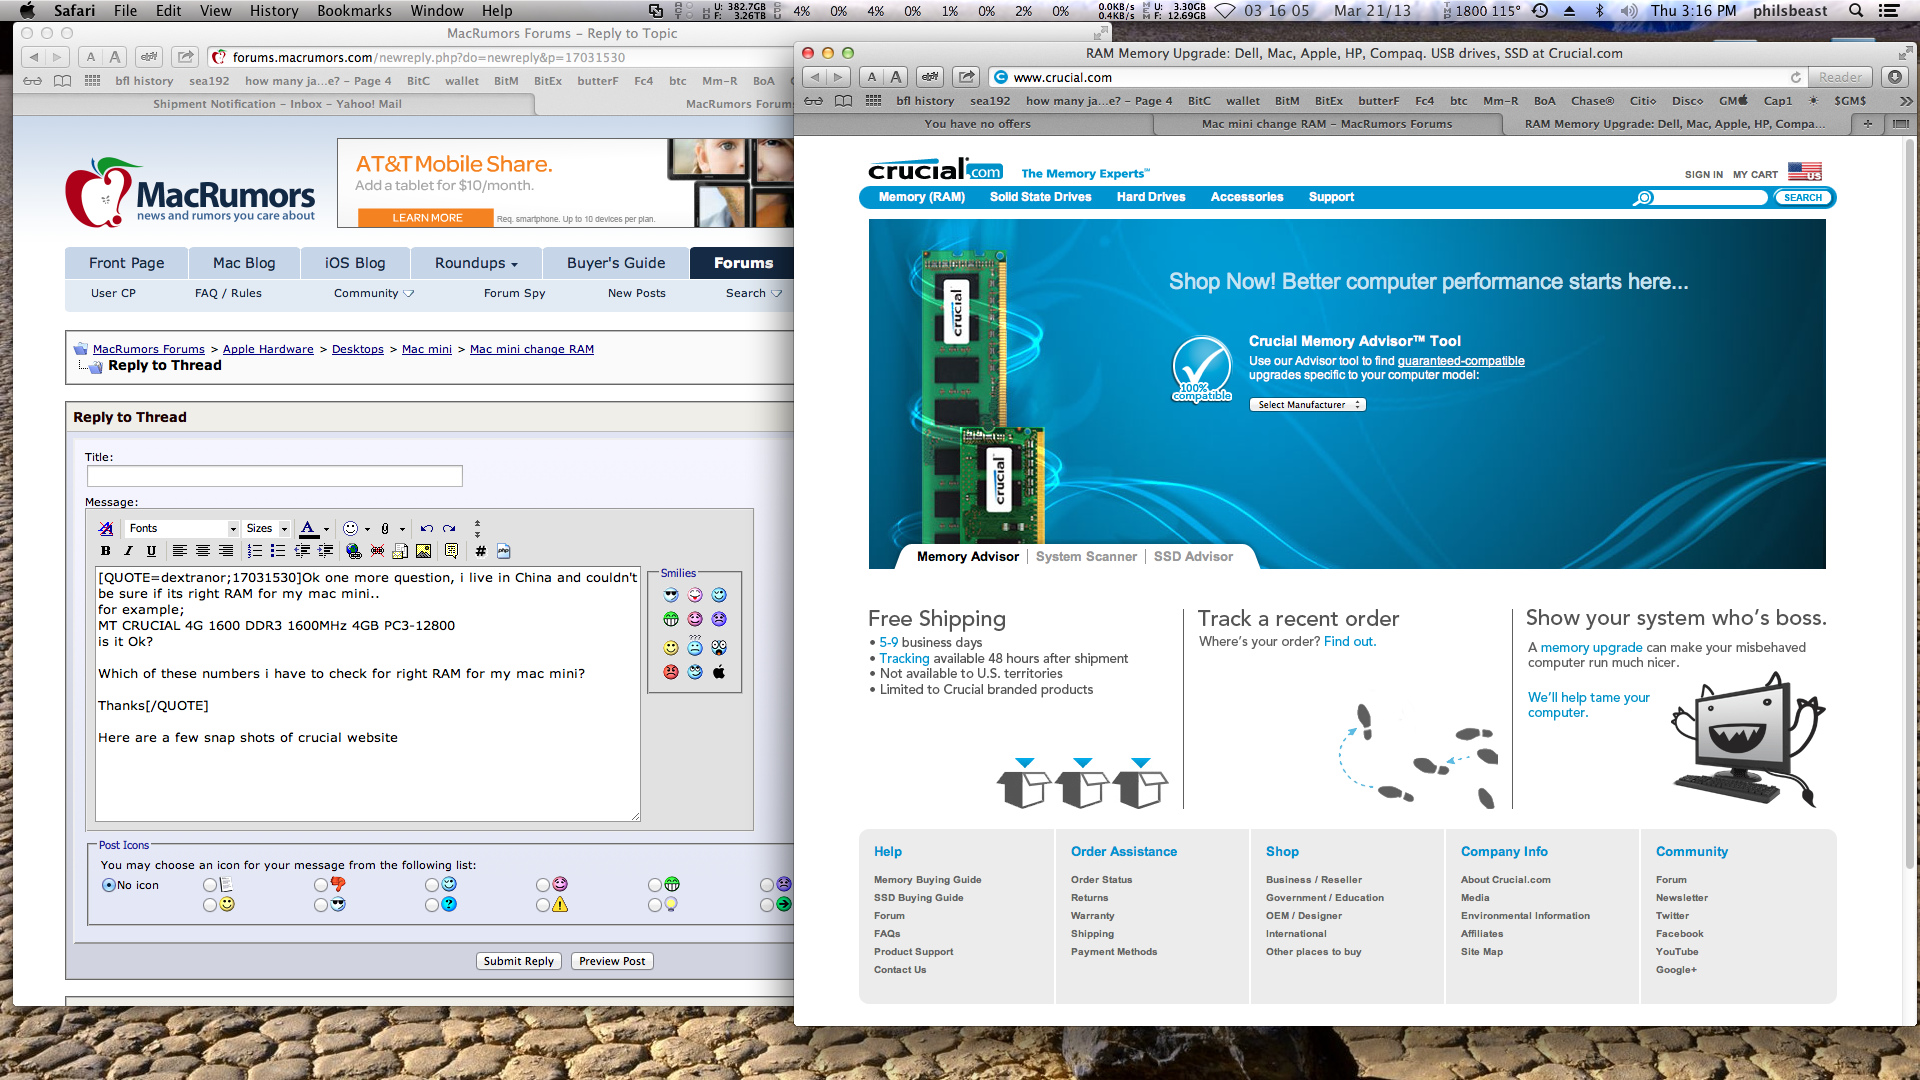Open Safari History menu

tap(274, 11)
